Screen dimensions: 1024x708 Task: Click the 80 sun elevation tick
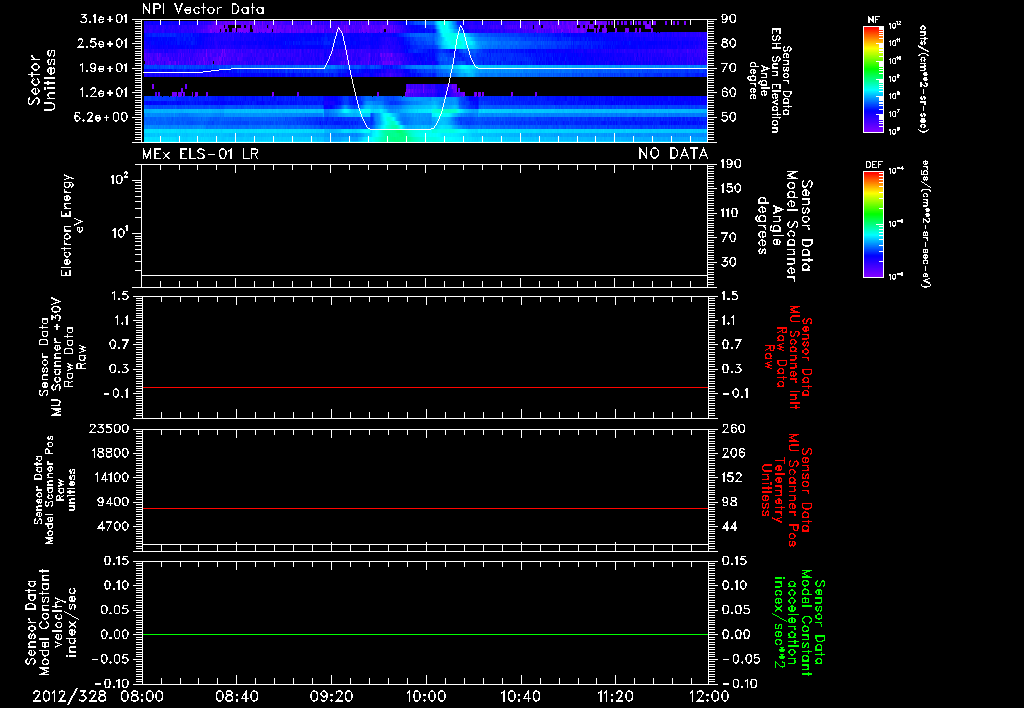coord(729,43)
